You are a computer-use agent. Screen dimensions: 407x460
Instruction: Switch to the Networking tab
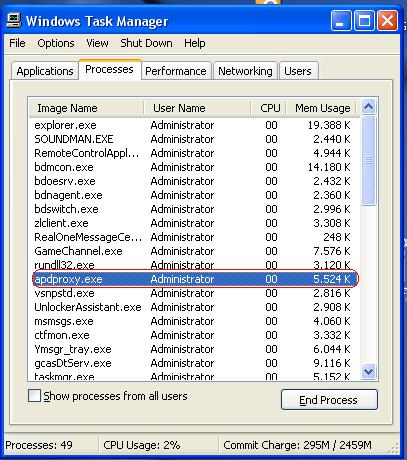[245, 71]
